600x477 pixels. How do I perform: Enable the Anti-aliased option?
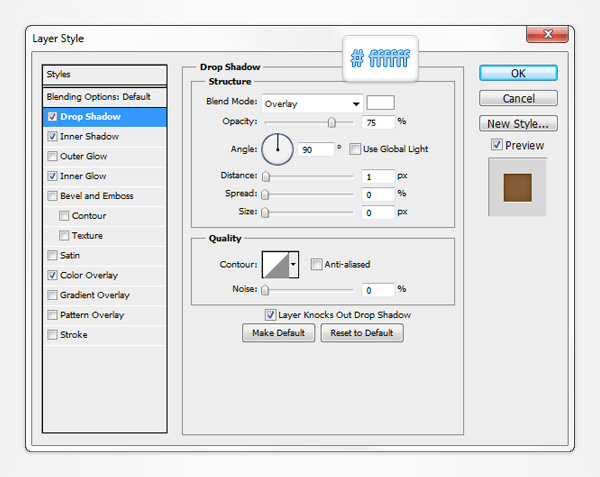(x=316, y=264)
